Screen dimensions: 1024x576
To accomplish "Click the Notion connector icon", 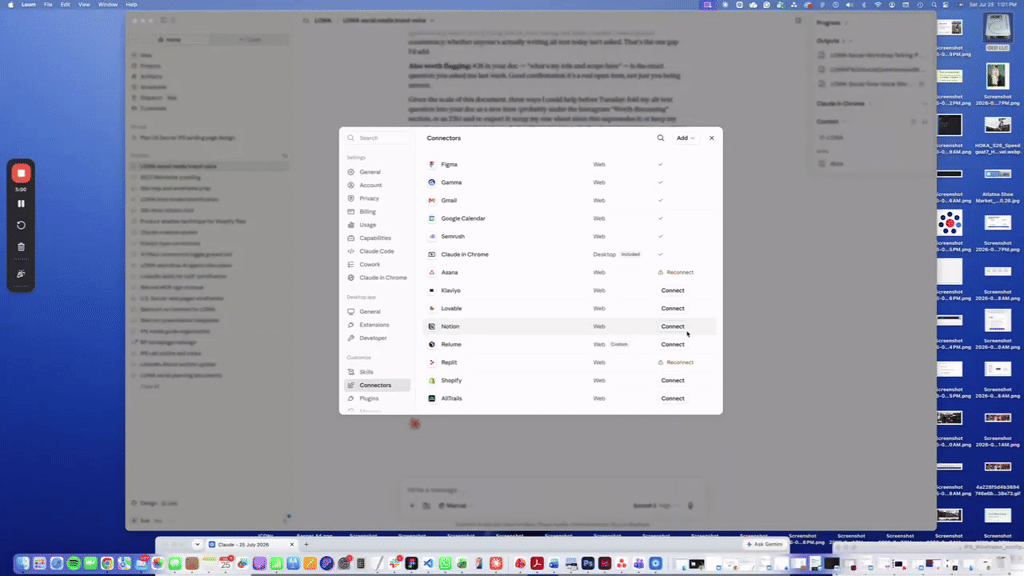I will point(432,326).
